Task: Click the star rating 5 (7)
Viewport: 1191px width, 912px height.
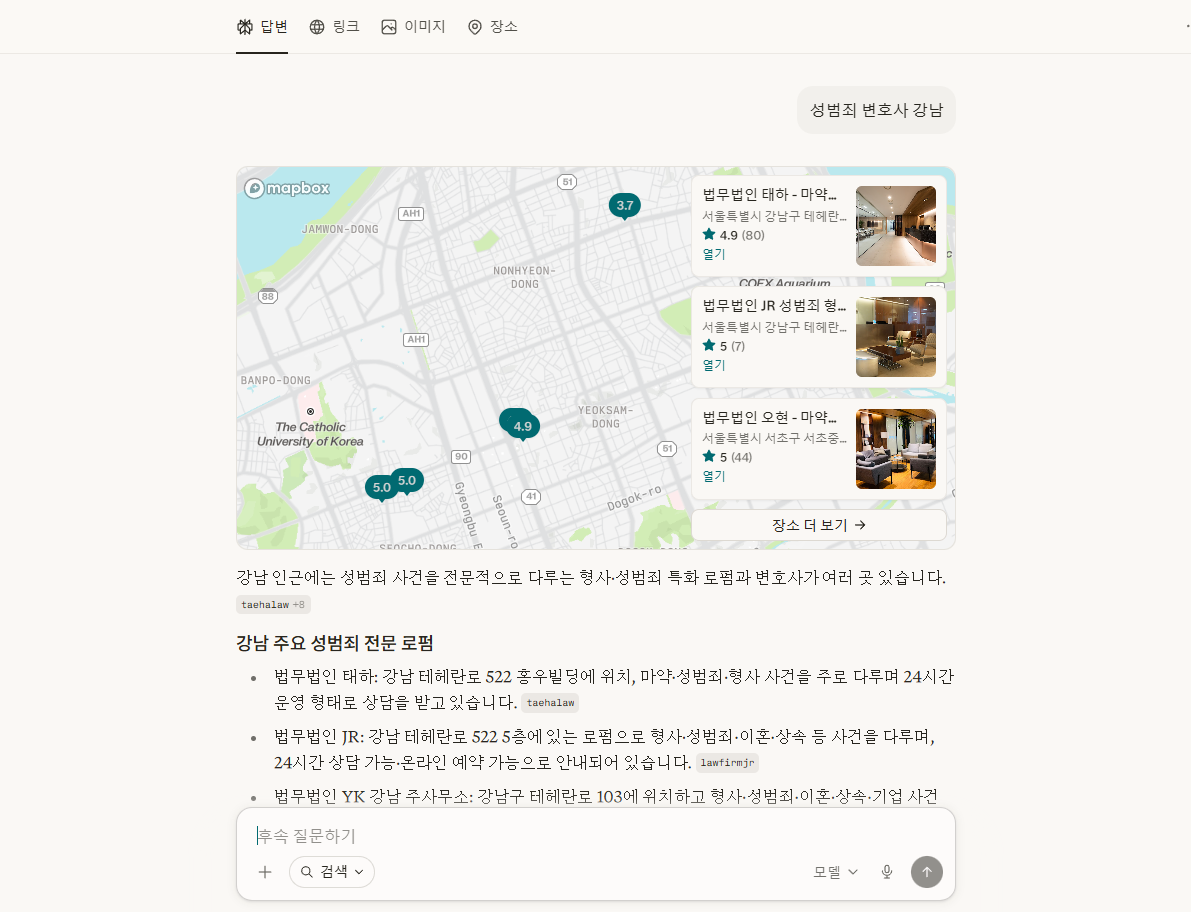Action: tap(724, 346)
